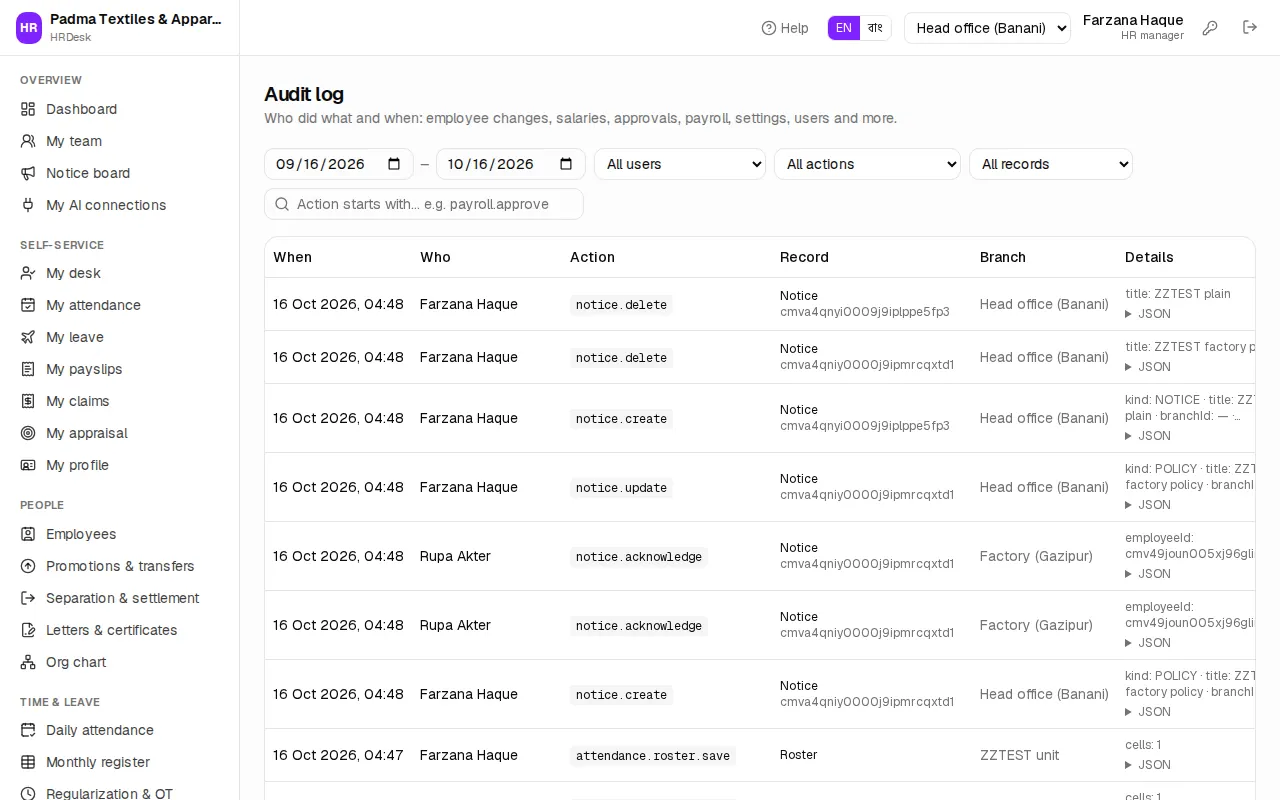The height and width of the screenshot is (800, 1280).
Task: Click the ZZTEST unit branch cell
Action: 1019,755
